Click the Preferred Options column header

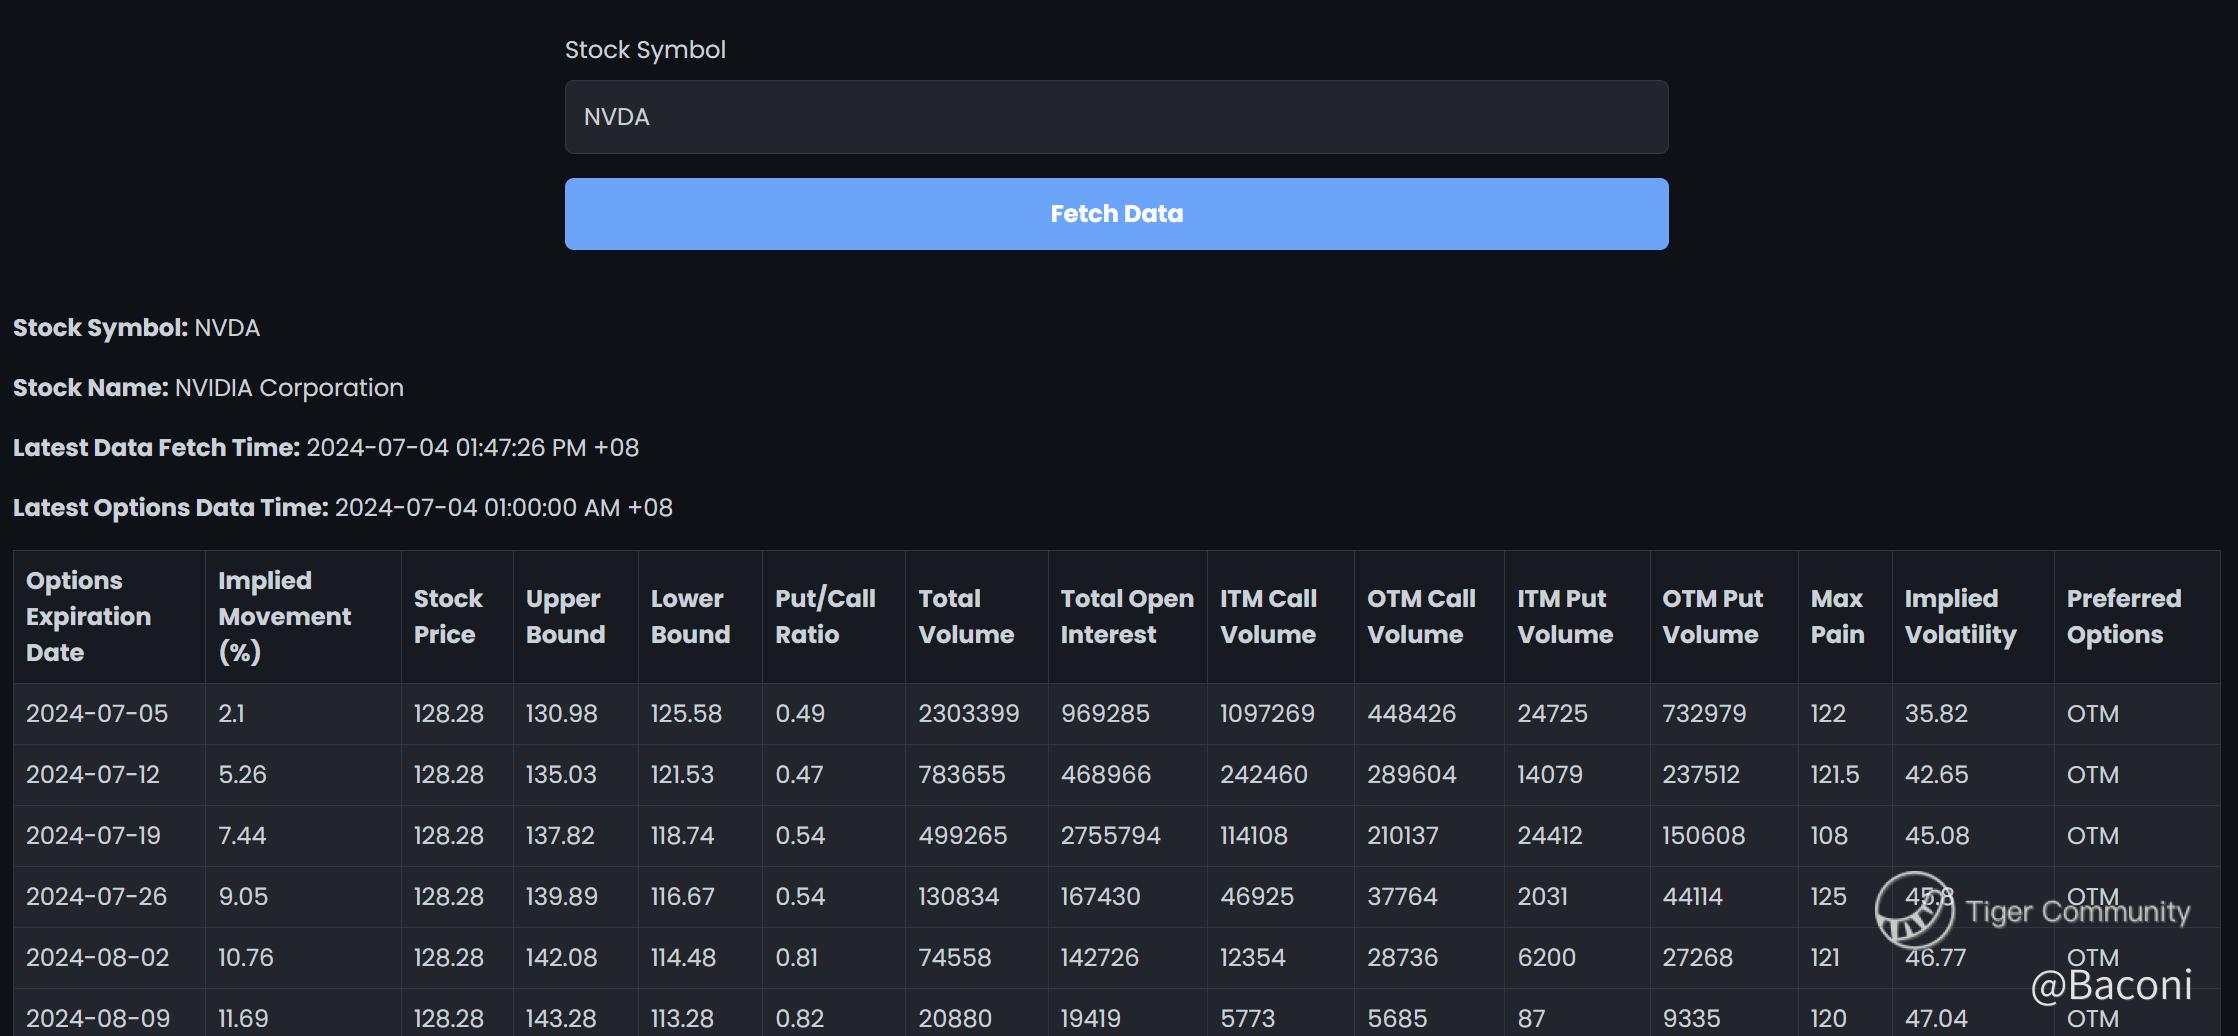[x=2123, y=616]
